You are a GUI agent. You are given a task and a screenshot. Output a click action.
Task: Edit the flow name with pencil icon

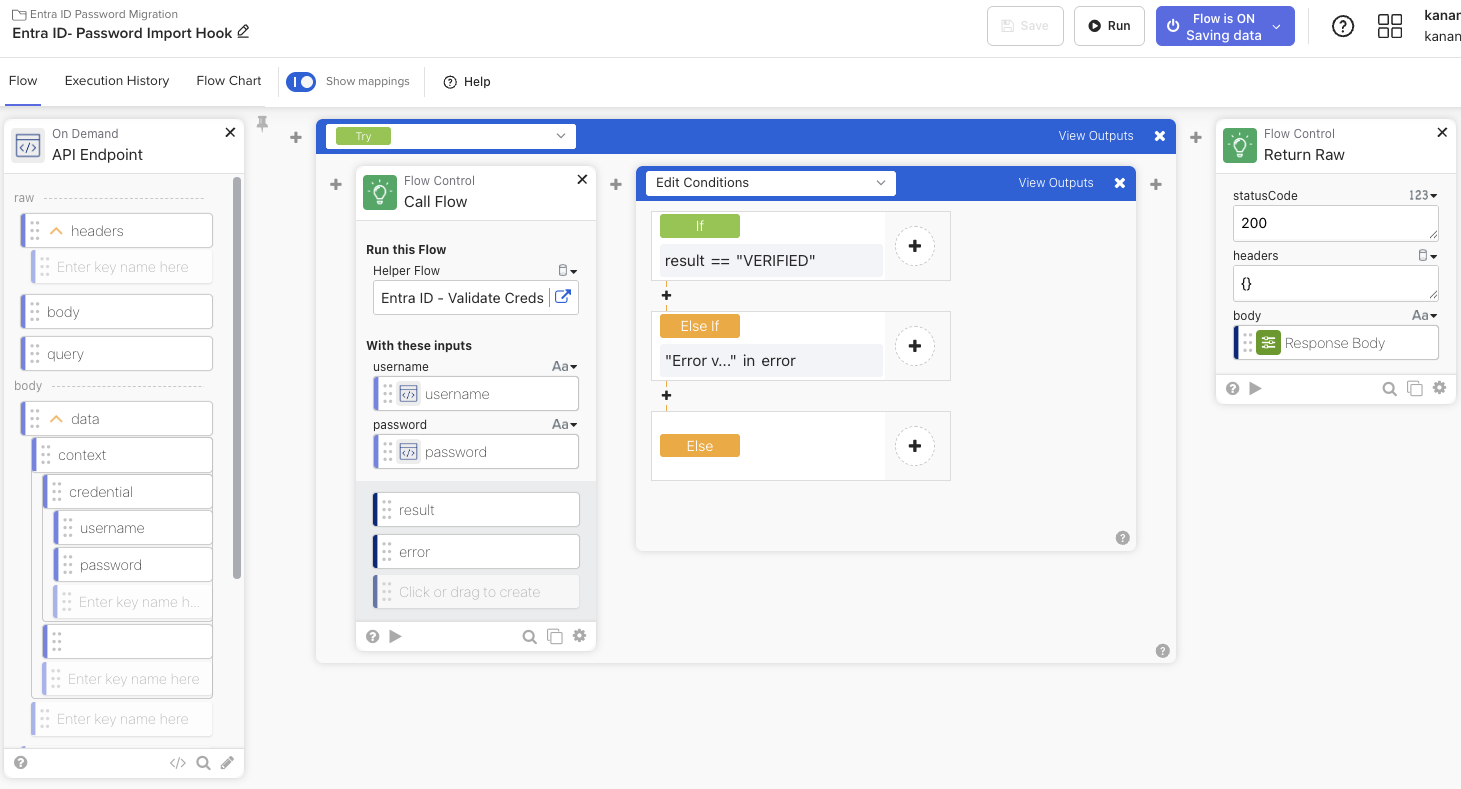[243, 32]
